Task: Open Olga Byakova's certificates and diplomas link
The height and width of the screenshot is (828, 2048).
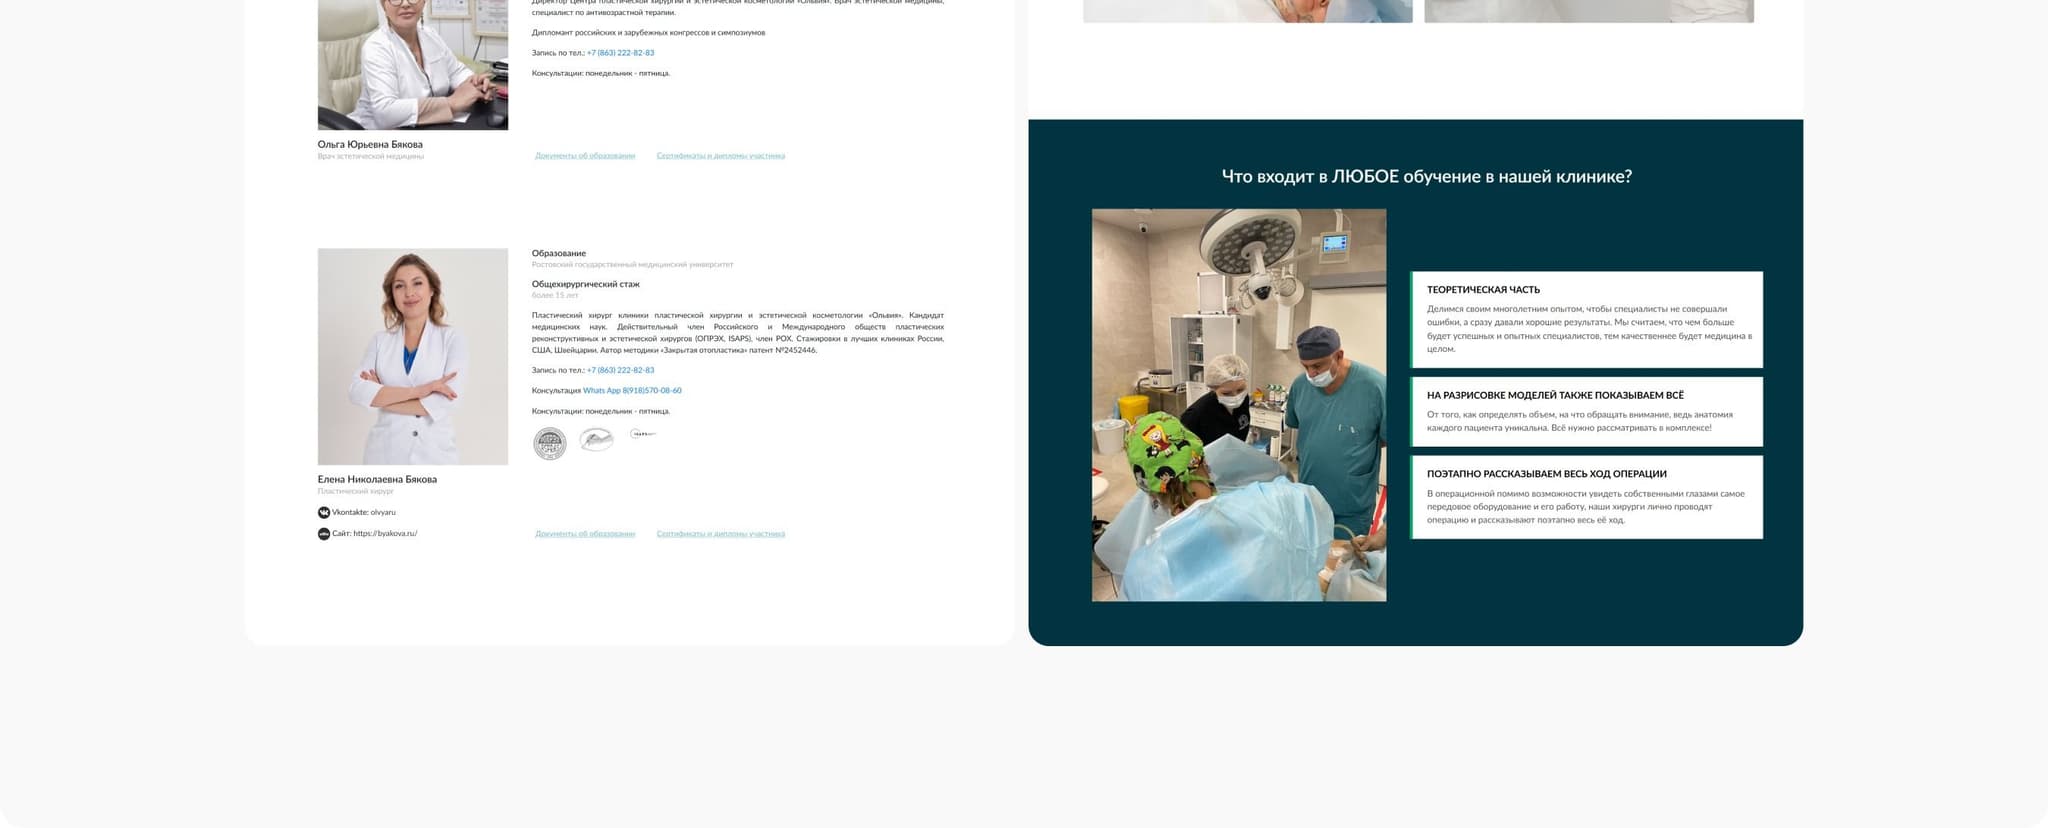Action: (720, 156)
